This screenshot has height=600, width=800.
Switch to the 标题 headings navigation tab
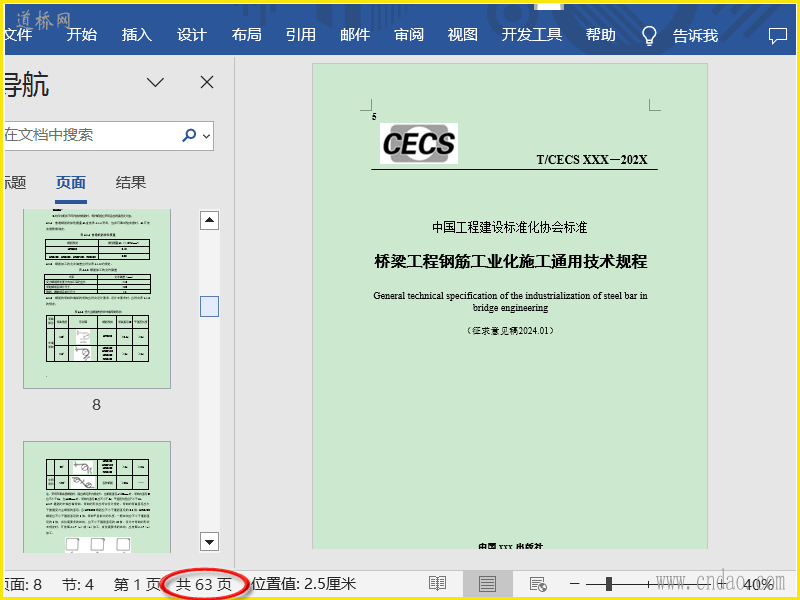pyautogui.click(x=15, y=183)
